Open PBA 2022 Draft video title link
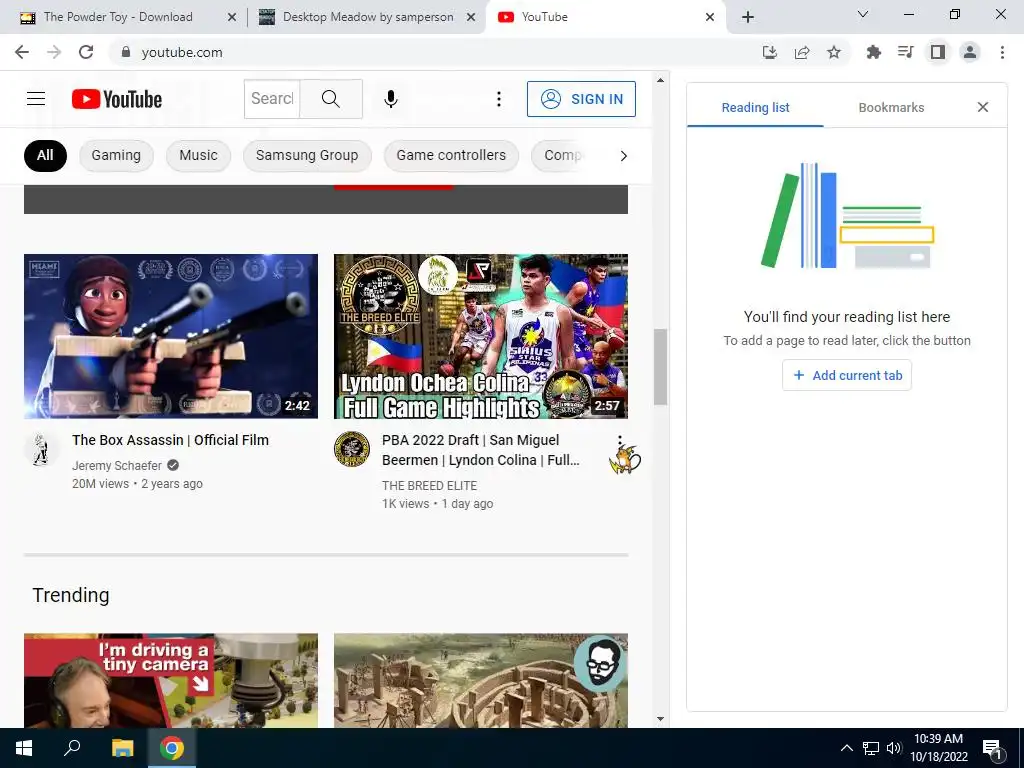This screenshot has height=768, width=1024. pos(481,450)
